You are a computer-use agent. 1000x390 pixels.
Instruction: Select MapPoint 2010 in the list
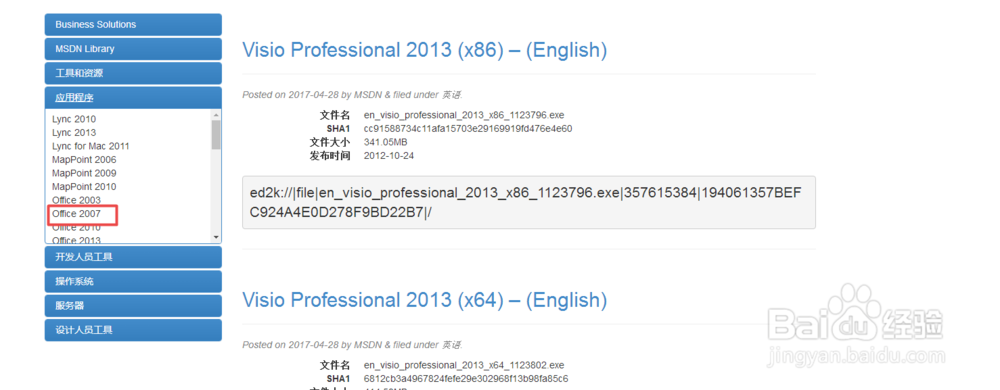coord(84,187)
